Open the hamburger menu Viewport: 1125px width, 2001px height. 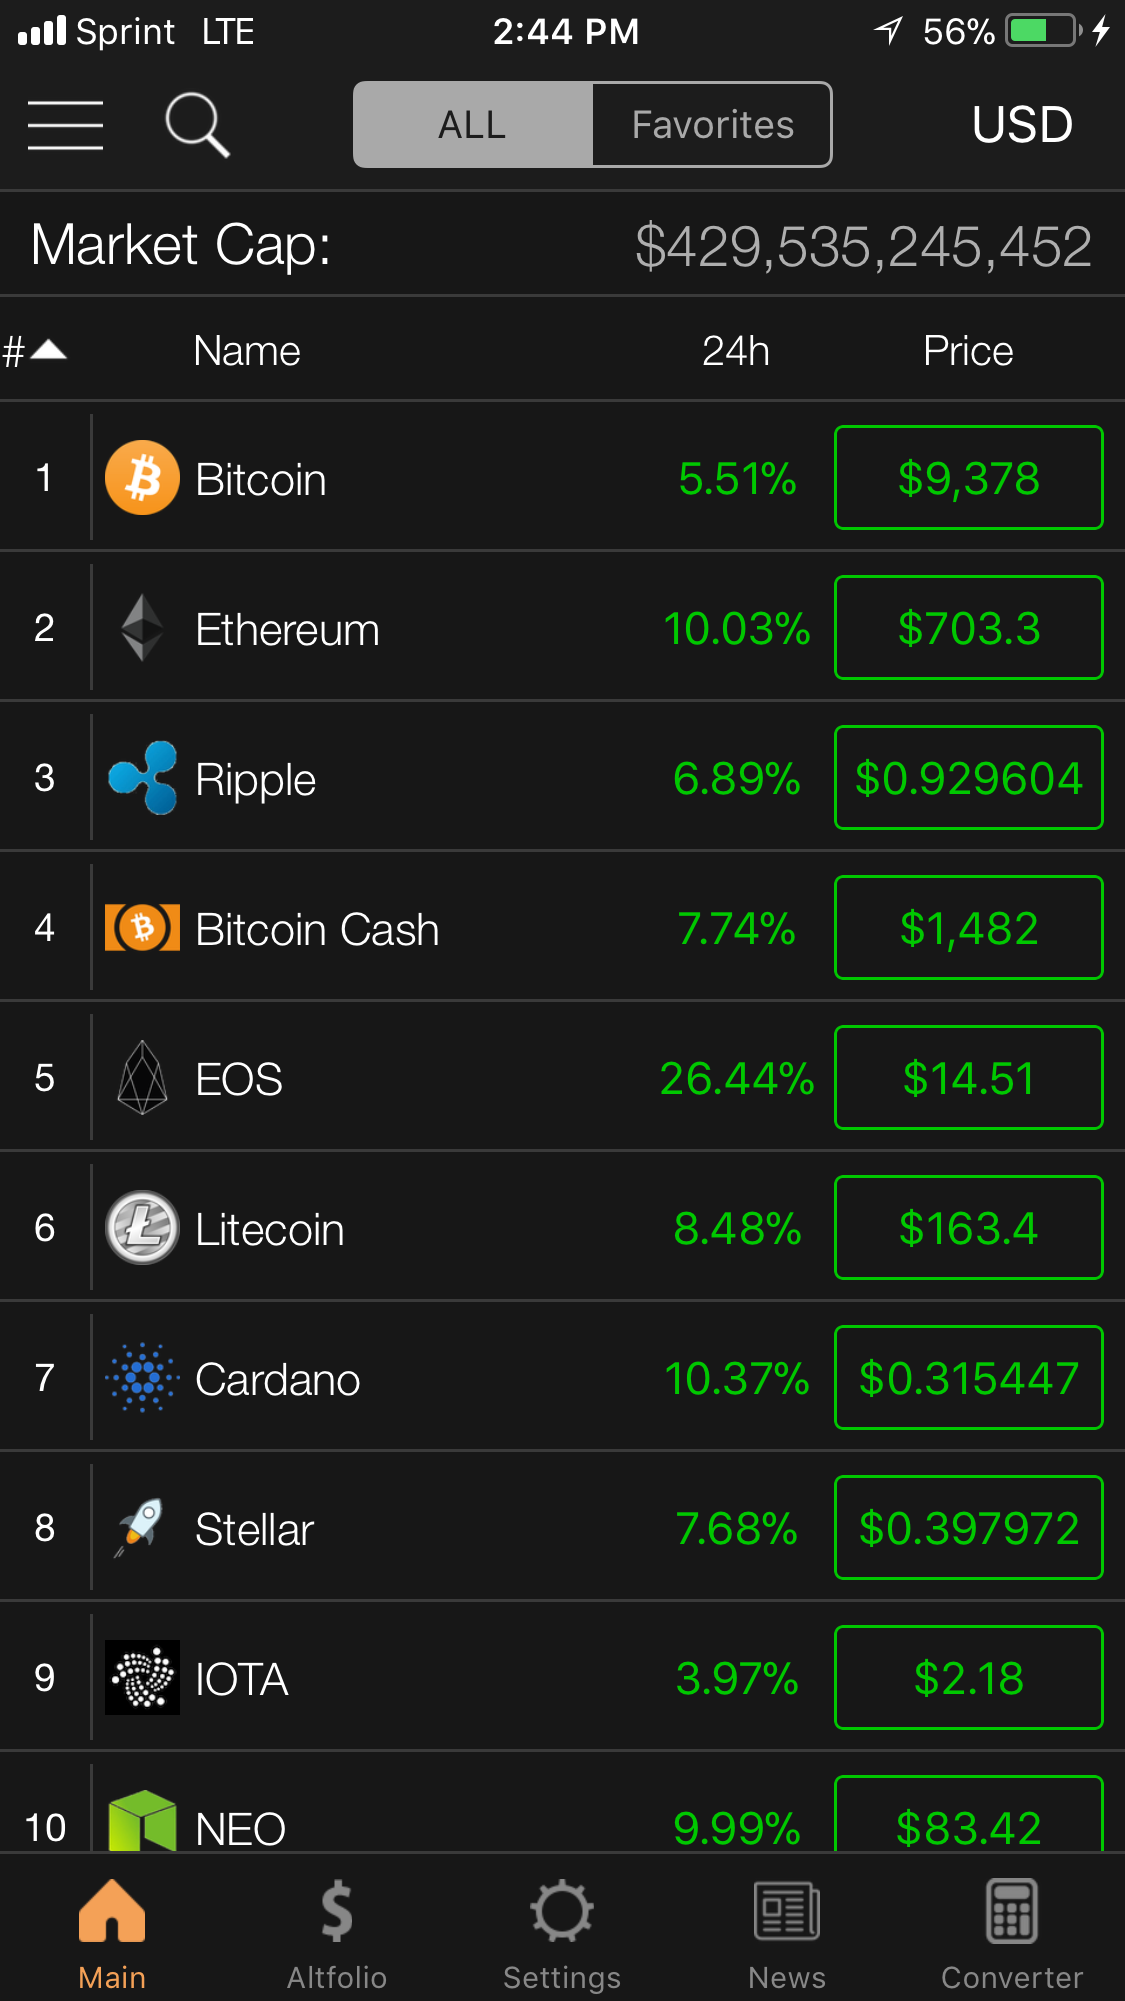coord(65,125)
